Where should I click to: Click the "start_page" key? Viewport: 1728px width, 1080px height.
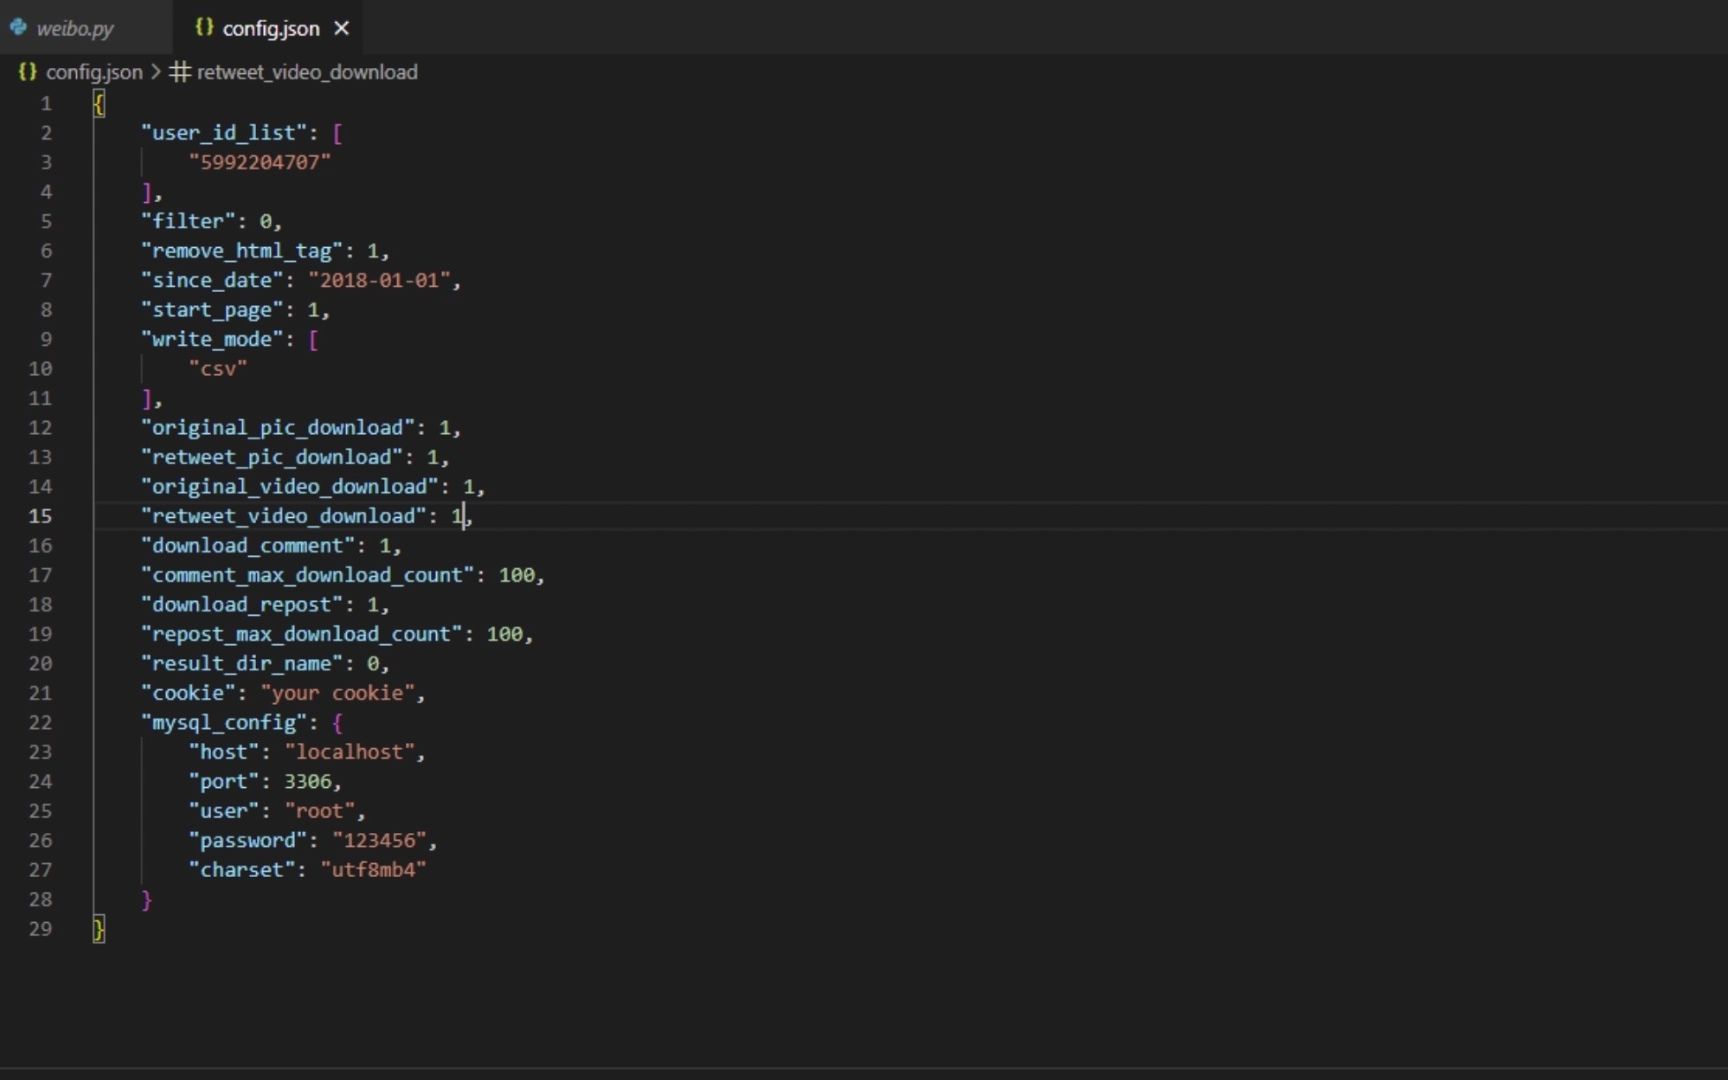(x=212, y=310)
